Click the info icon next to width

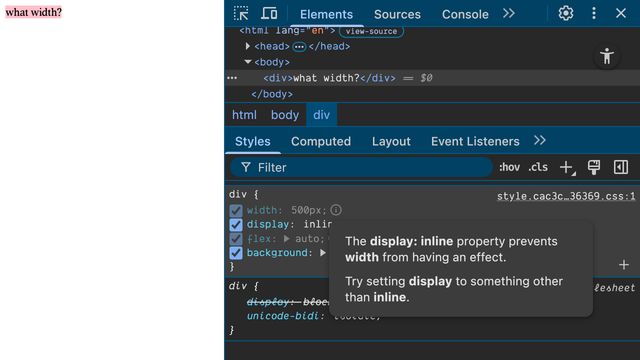336,210
